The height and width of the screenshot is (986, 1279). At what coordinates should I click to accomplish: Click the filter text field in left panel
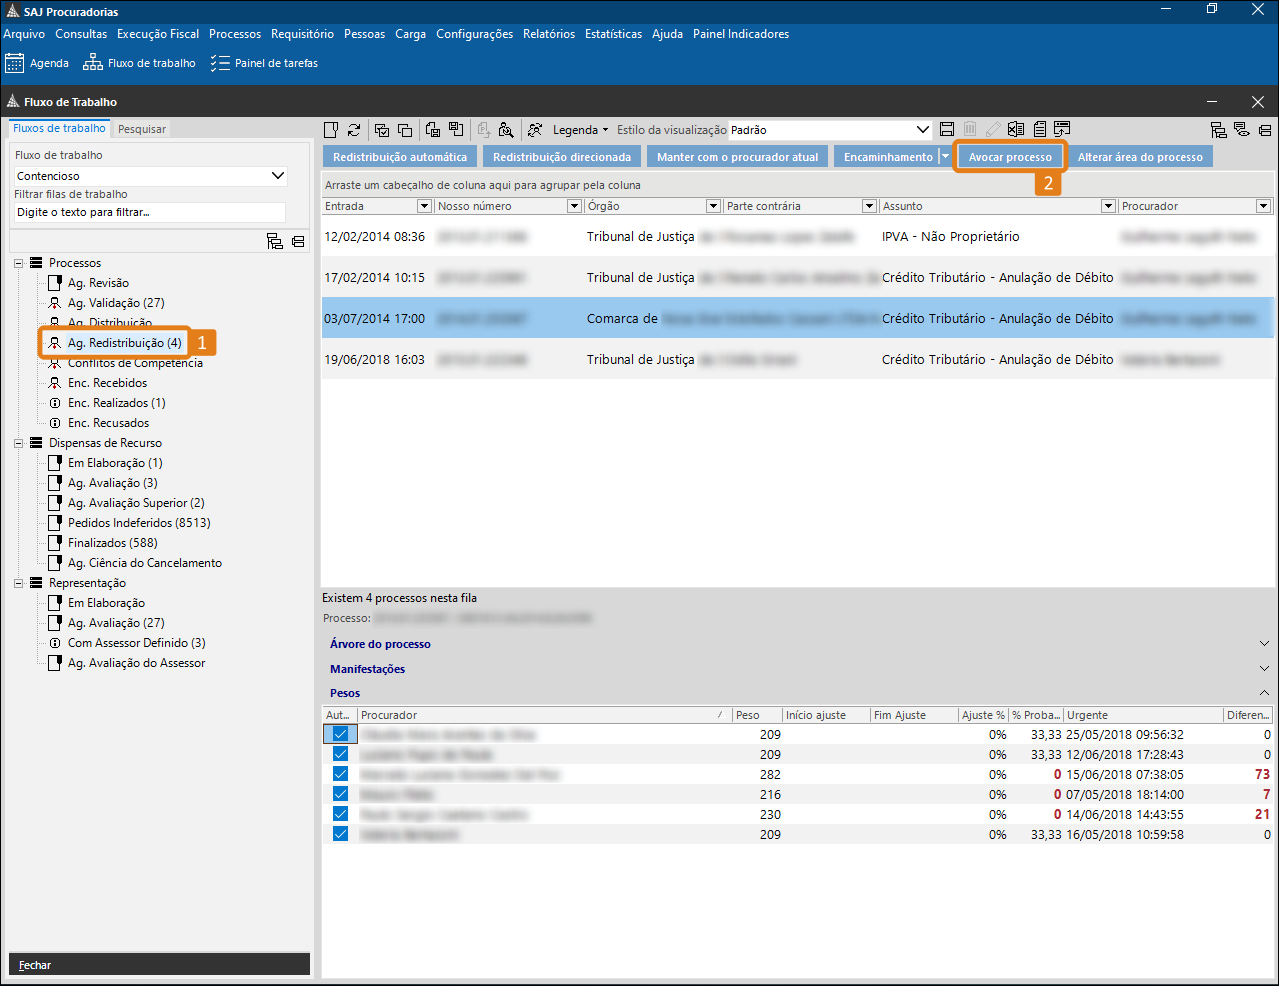150,212
